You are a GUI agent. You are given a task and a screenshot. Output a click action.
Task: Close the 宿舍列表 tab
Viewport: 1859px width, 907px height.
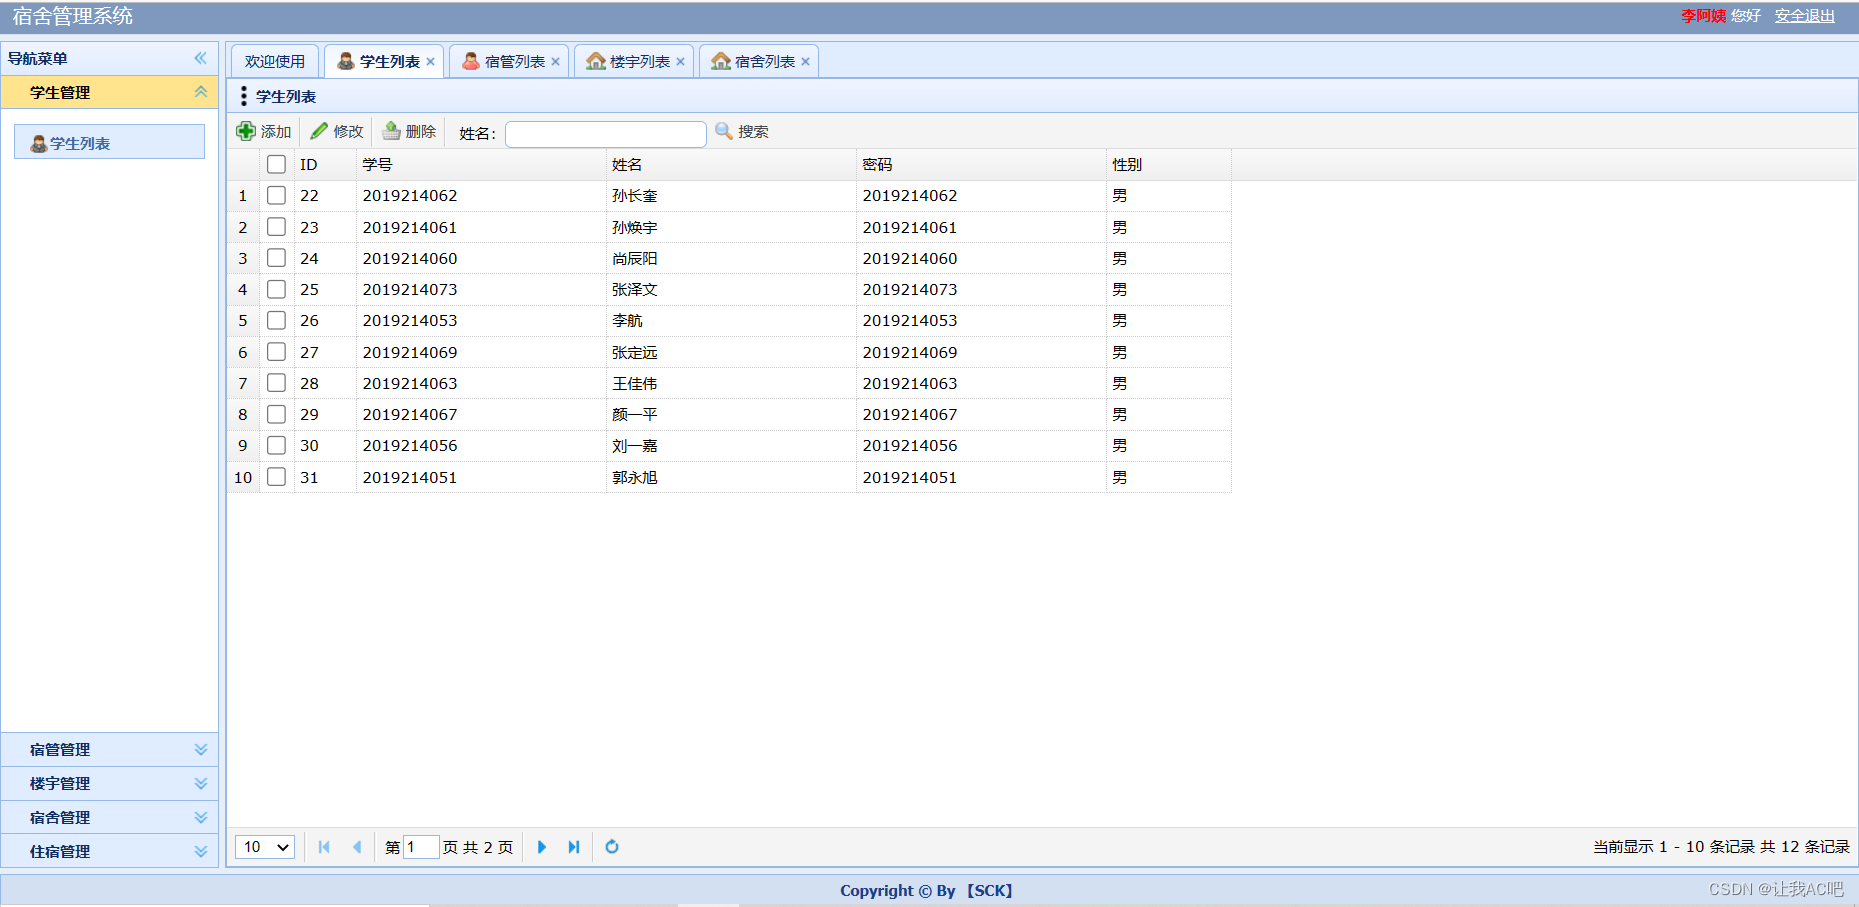coord(806,62)
